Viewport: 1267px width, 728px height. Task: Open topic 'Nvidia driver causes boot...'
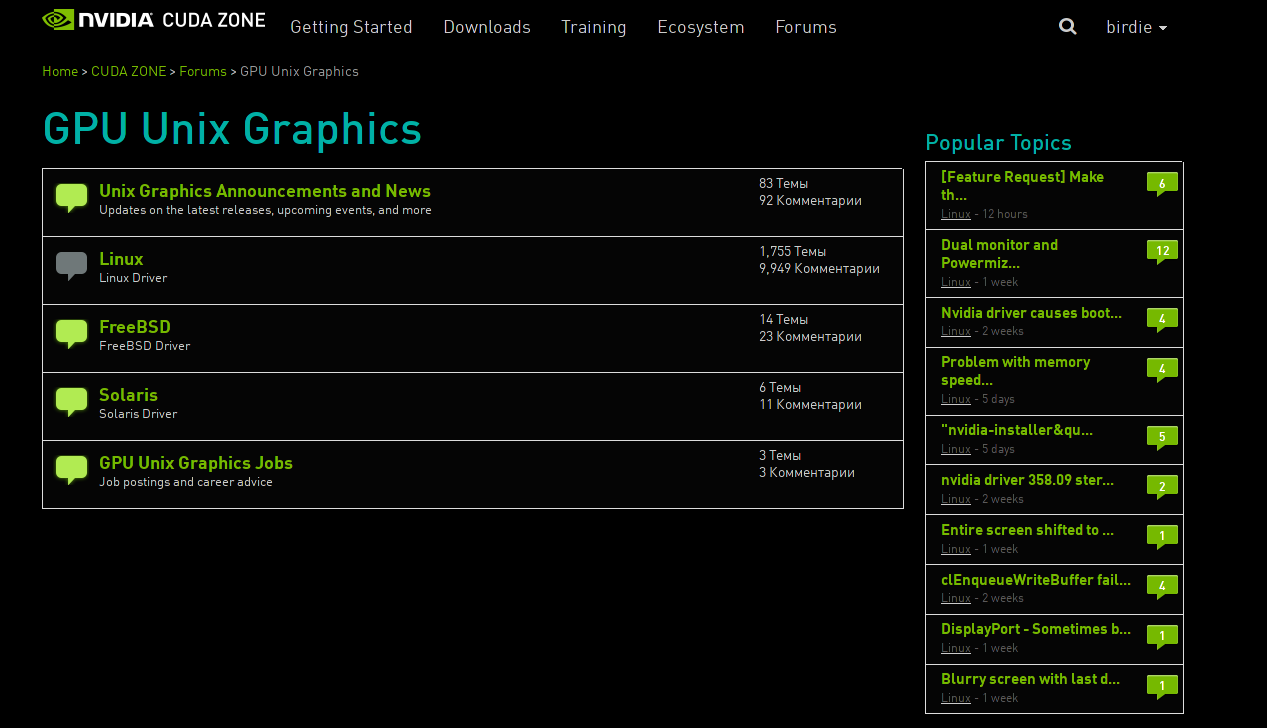tap(1031, 313)
